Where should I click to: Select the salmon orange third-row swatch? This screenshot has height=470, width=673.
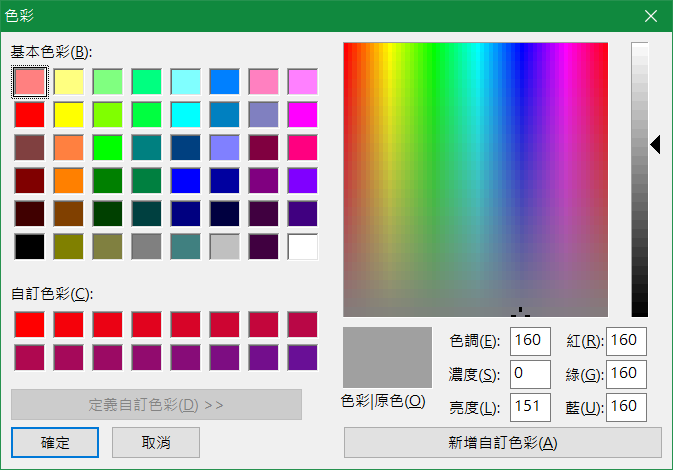pos(69,148)
